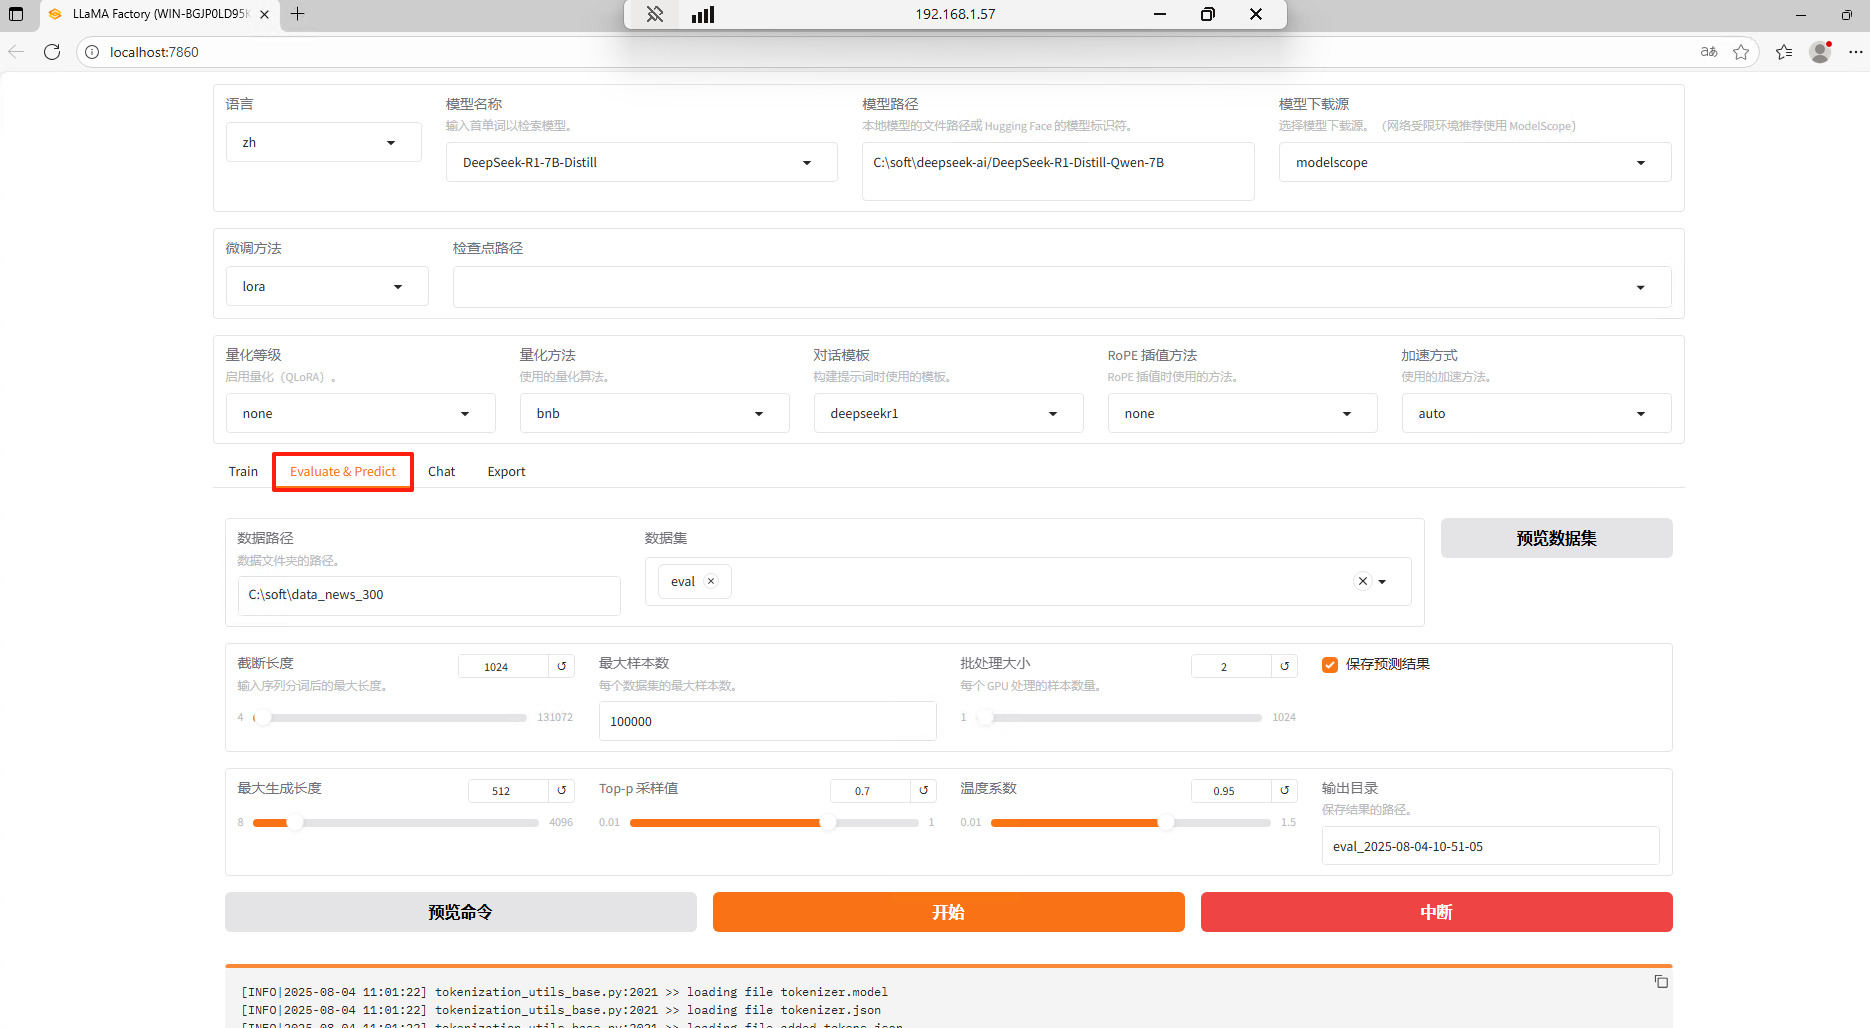
Task: Adjust the Top-p 采样值 slider
Action: click(x=774, y=822)
